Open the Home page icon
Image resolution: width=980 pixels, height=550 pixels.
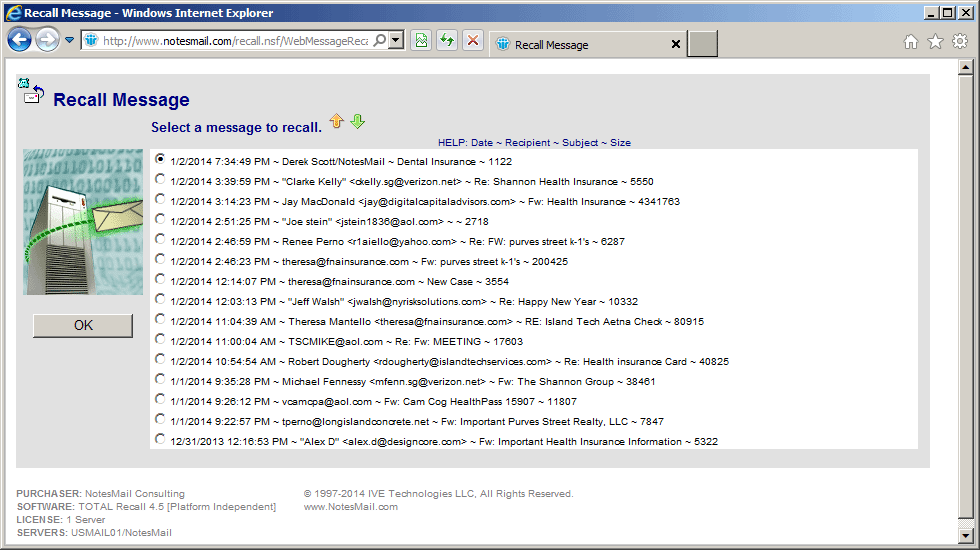click(910, 42)
